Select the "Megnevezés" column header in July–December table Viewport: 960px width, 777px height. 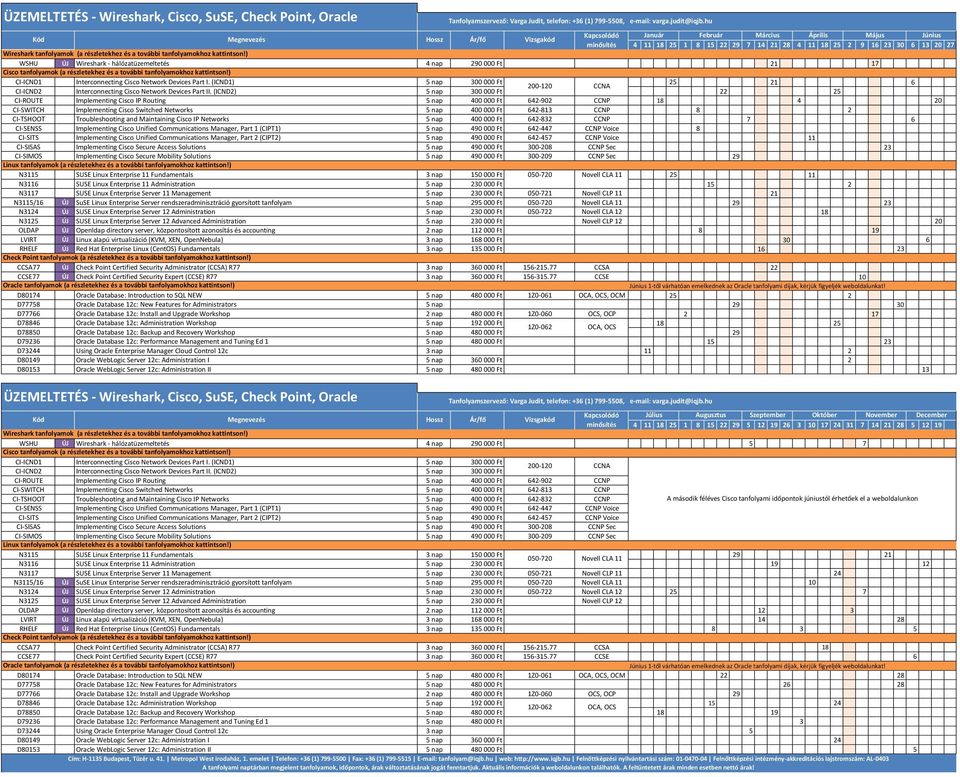246,420
